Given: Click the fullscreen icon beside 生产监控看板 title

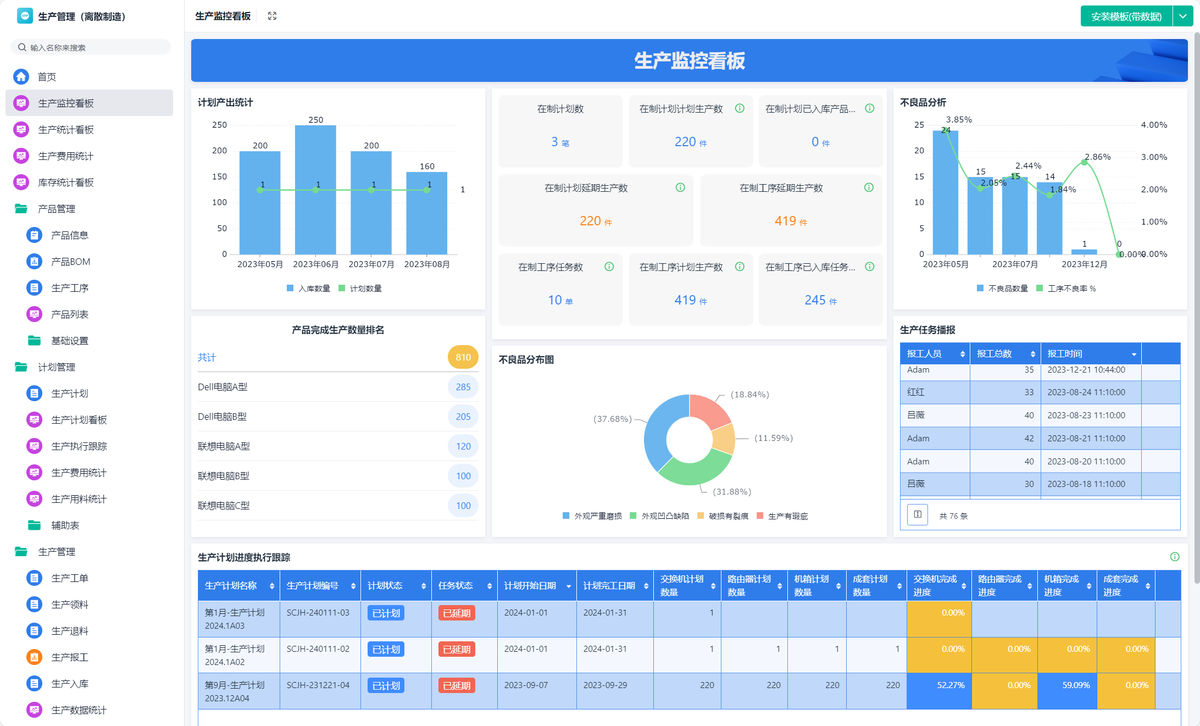Looking at the screenshot, I should pyautogui.click(x=272, y=16).
